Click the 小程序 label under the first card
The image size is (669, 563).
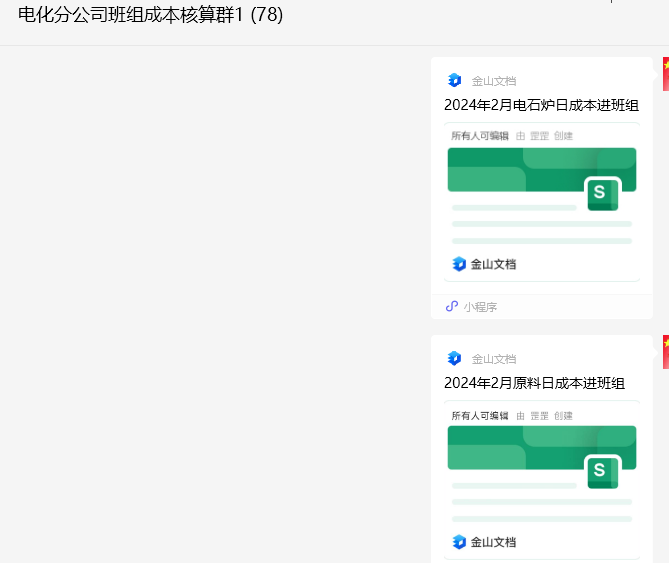tap(480, 307)
